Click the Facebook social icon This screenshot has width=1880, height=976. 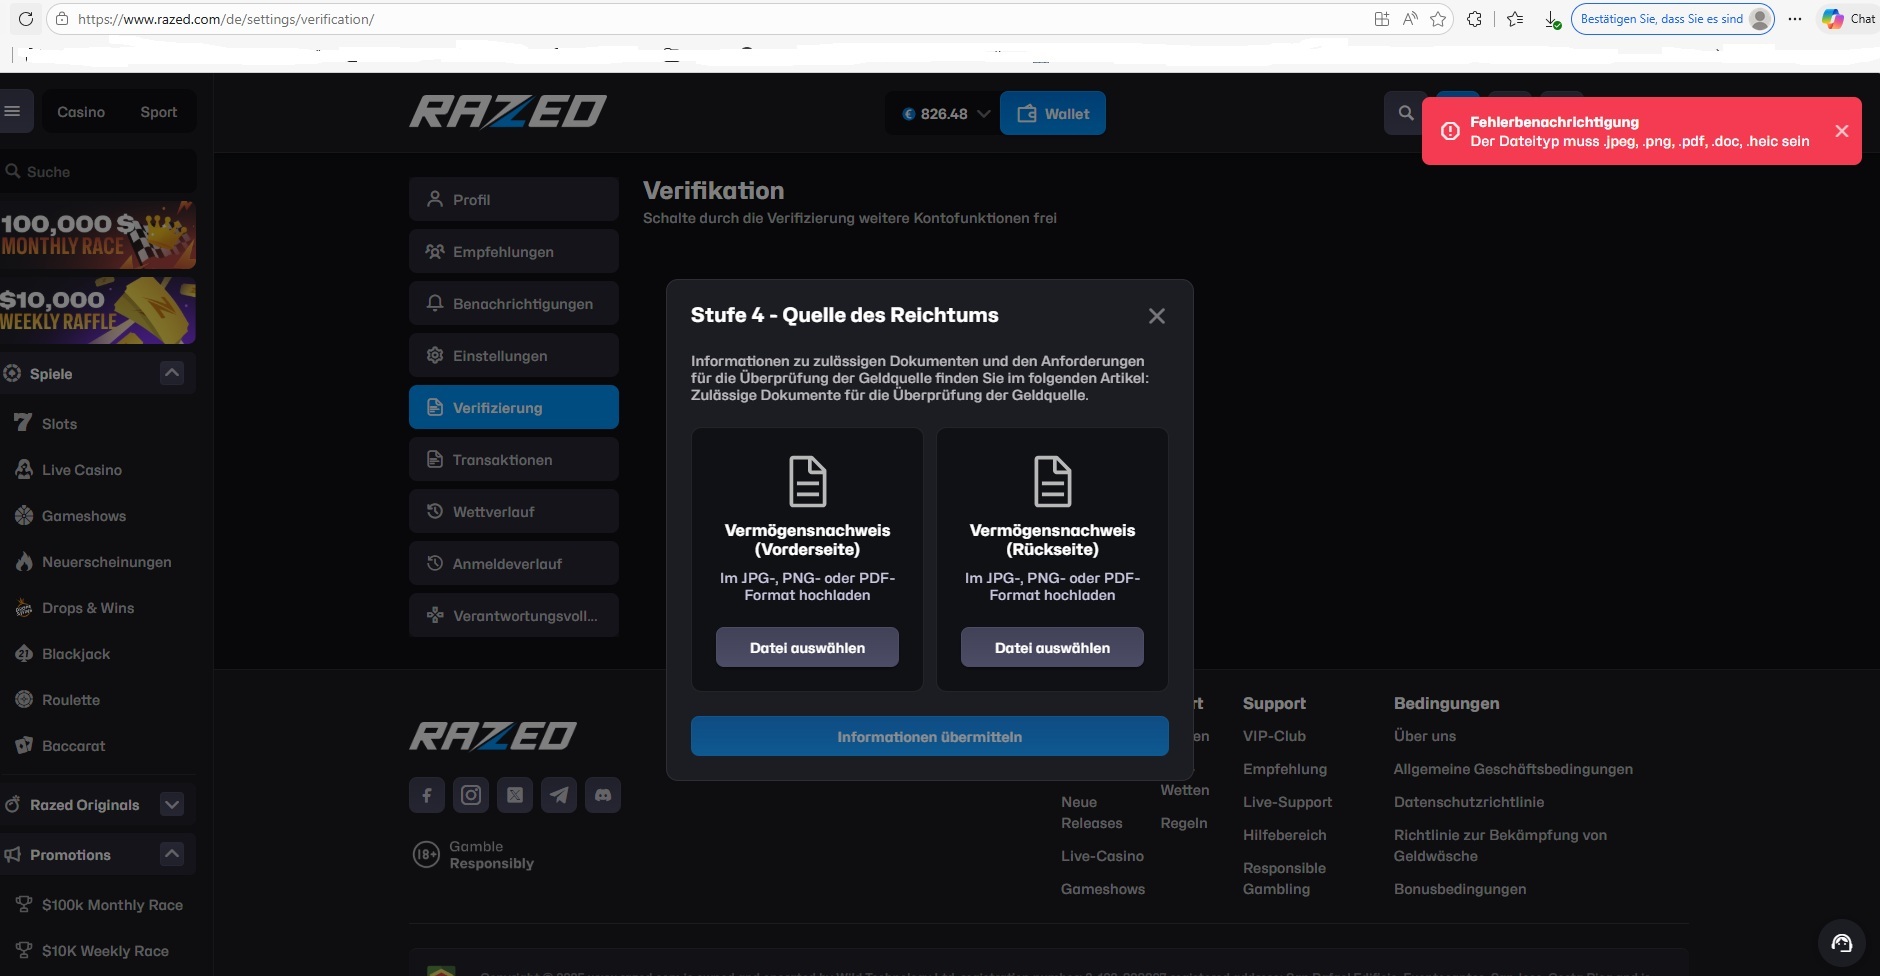point(427,795)
